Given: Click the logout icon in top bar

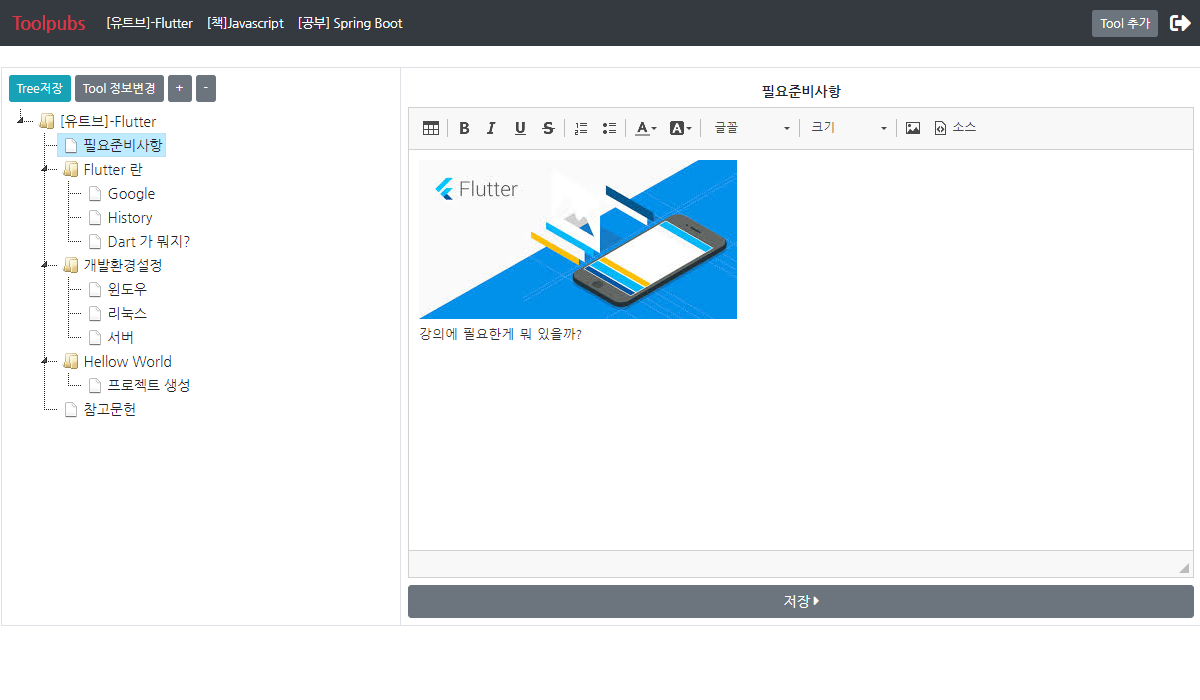Looking at the screenshot, I should tap(1180, 23).
